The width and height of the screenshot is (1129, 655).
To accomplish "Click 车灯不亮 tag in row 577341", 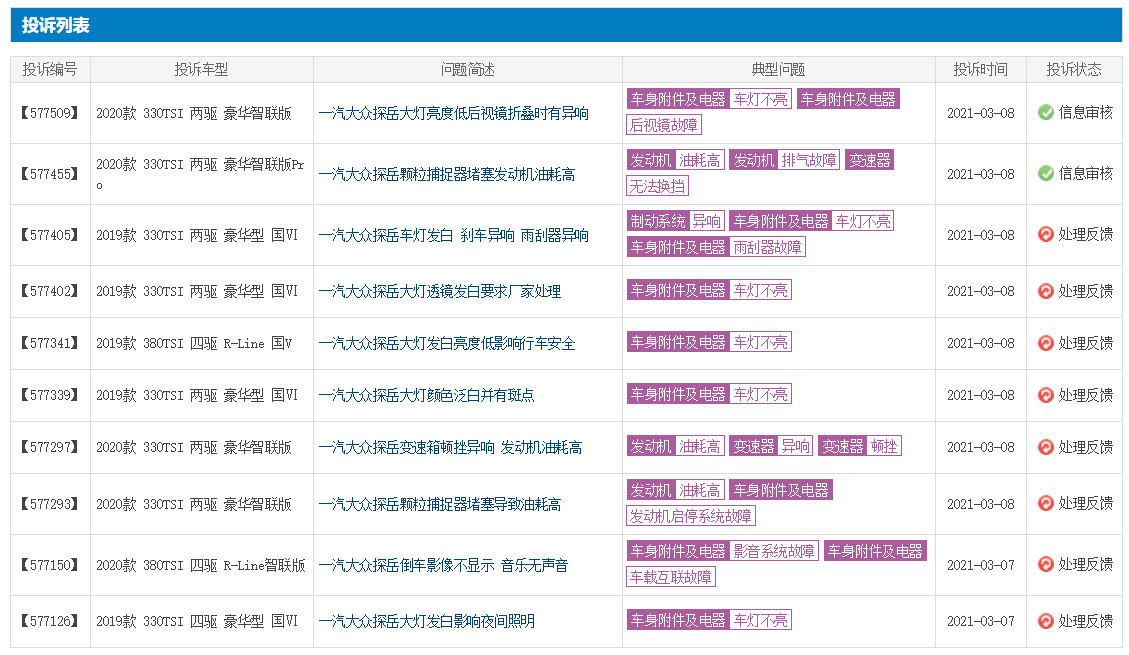I will (x=760, y=343).
